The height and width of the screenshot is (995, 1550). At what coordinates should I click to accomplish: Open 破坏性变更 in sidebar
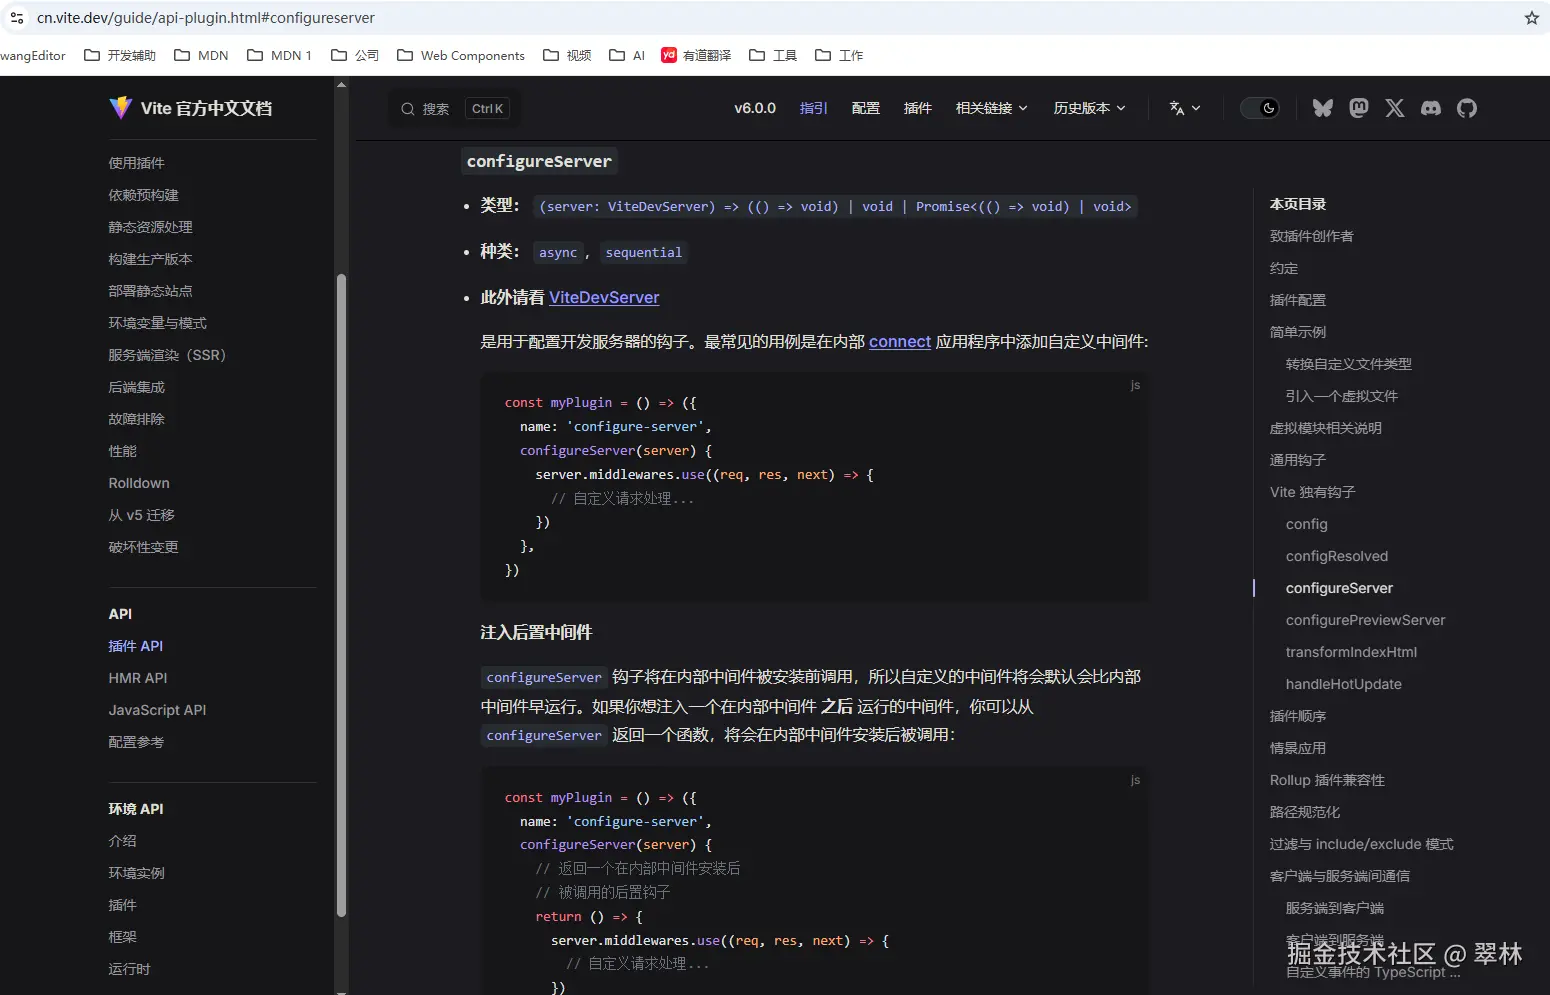point(144,547)
